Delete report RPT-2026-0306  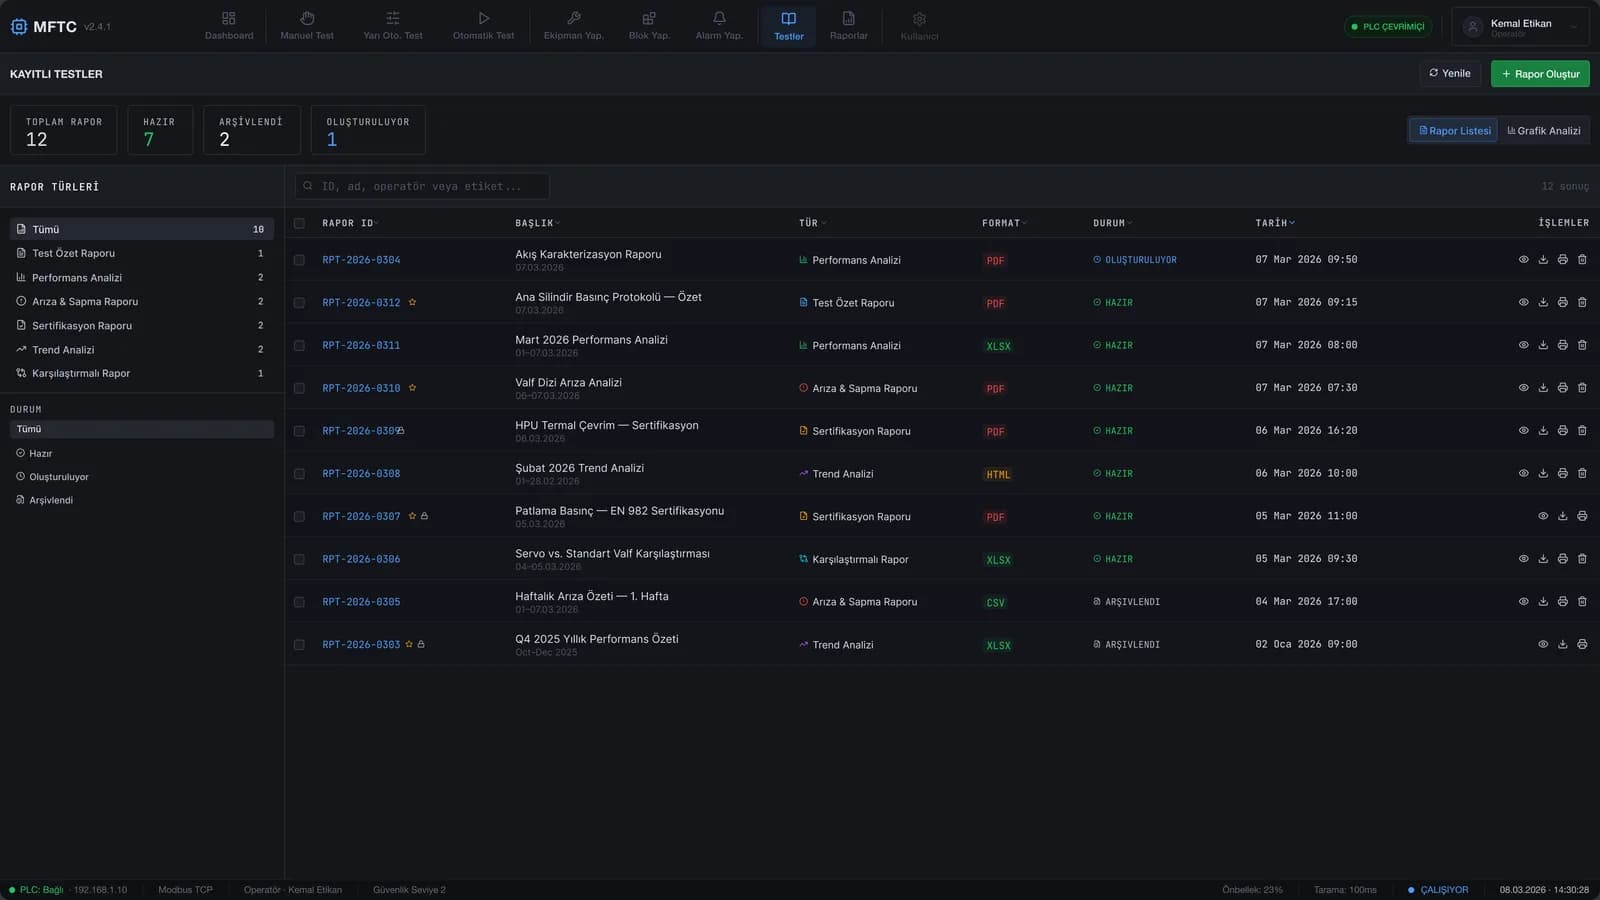click(1582, 559)
